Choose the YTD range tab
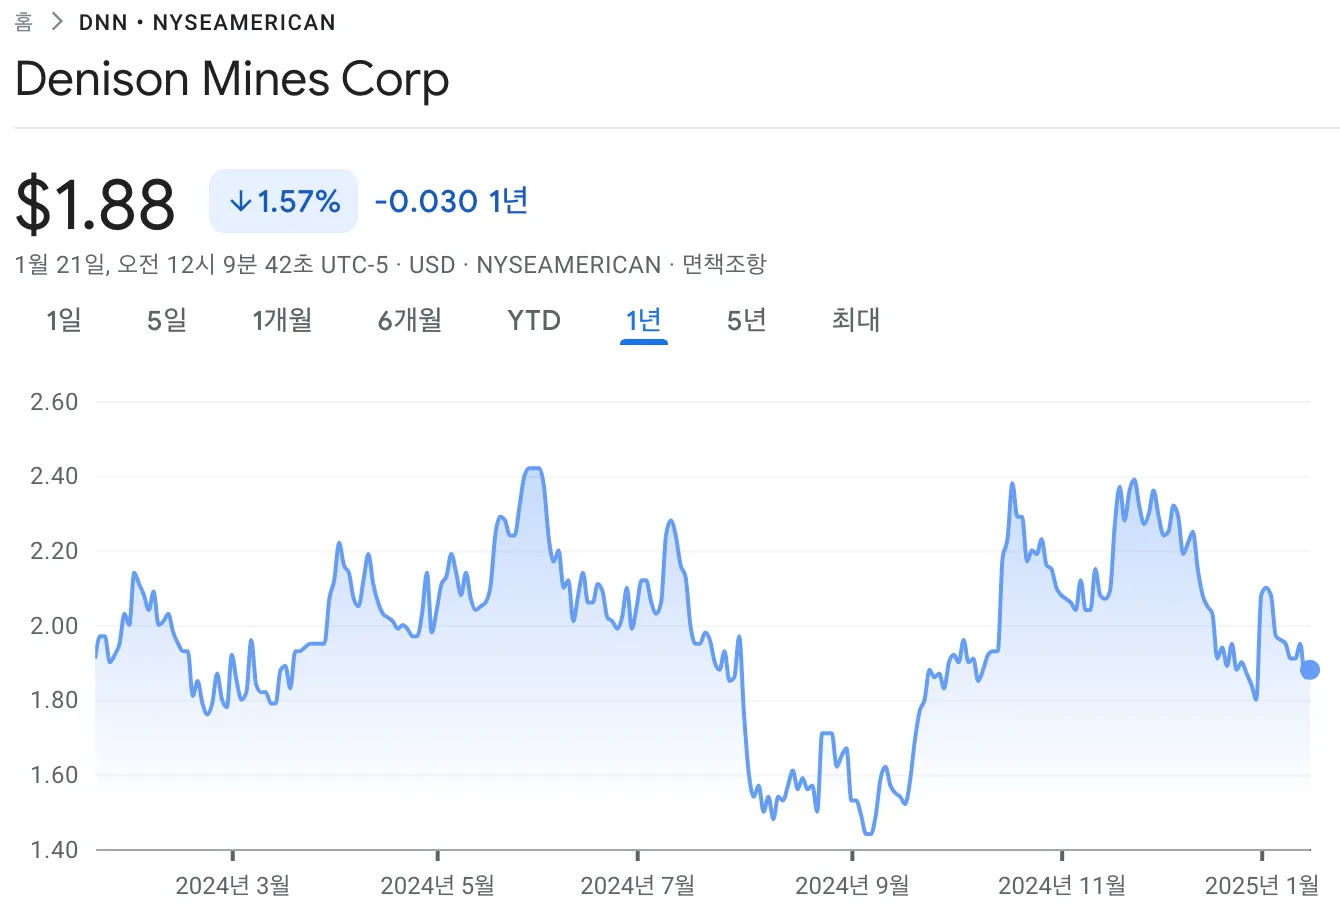 [534, 320]
